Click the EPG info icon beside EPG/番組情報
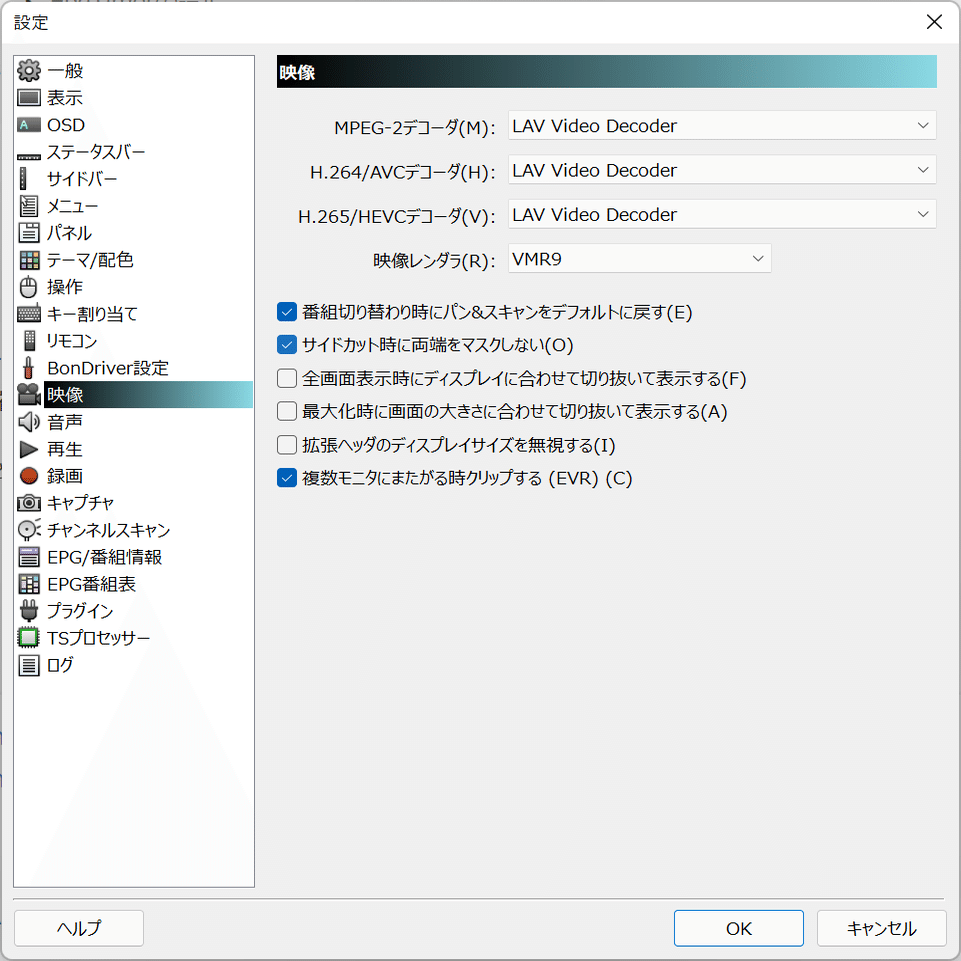This screenshot has height=961, width=961. tap(29, 556)
